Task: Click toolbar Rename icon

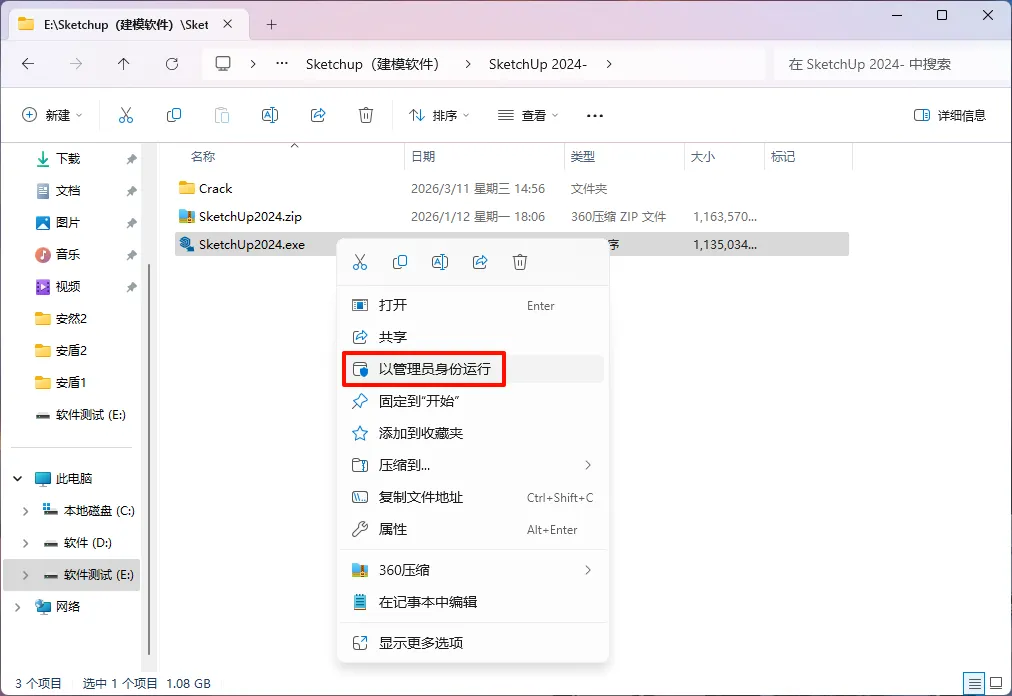Action: 270,116
